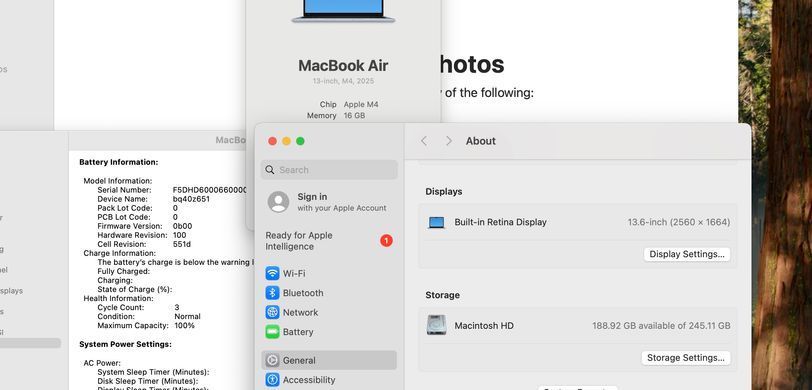
Task: Close the System Settings window
Action: coord(272,141)
